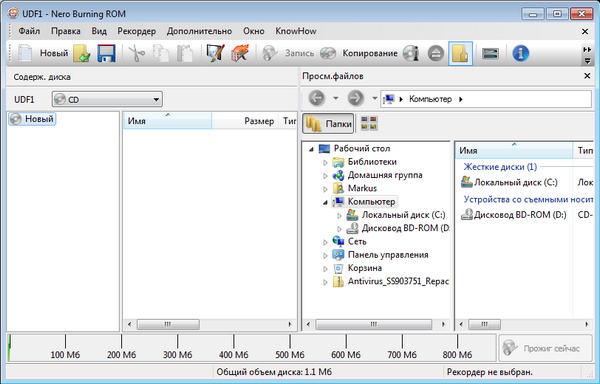Click the Save compilation floppy icon

point(106,53)
